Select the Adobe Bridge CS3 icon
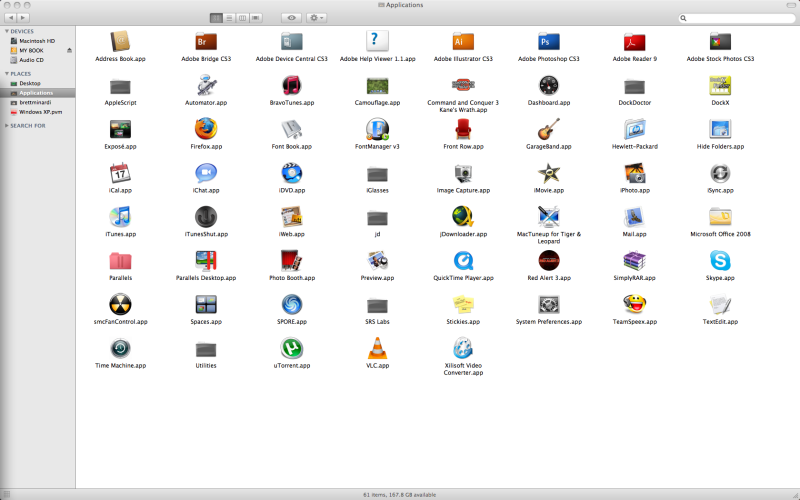The height and width of the screenshot is (500, 800). pyautogui.click(x=206, y=41)
